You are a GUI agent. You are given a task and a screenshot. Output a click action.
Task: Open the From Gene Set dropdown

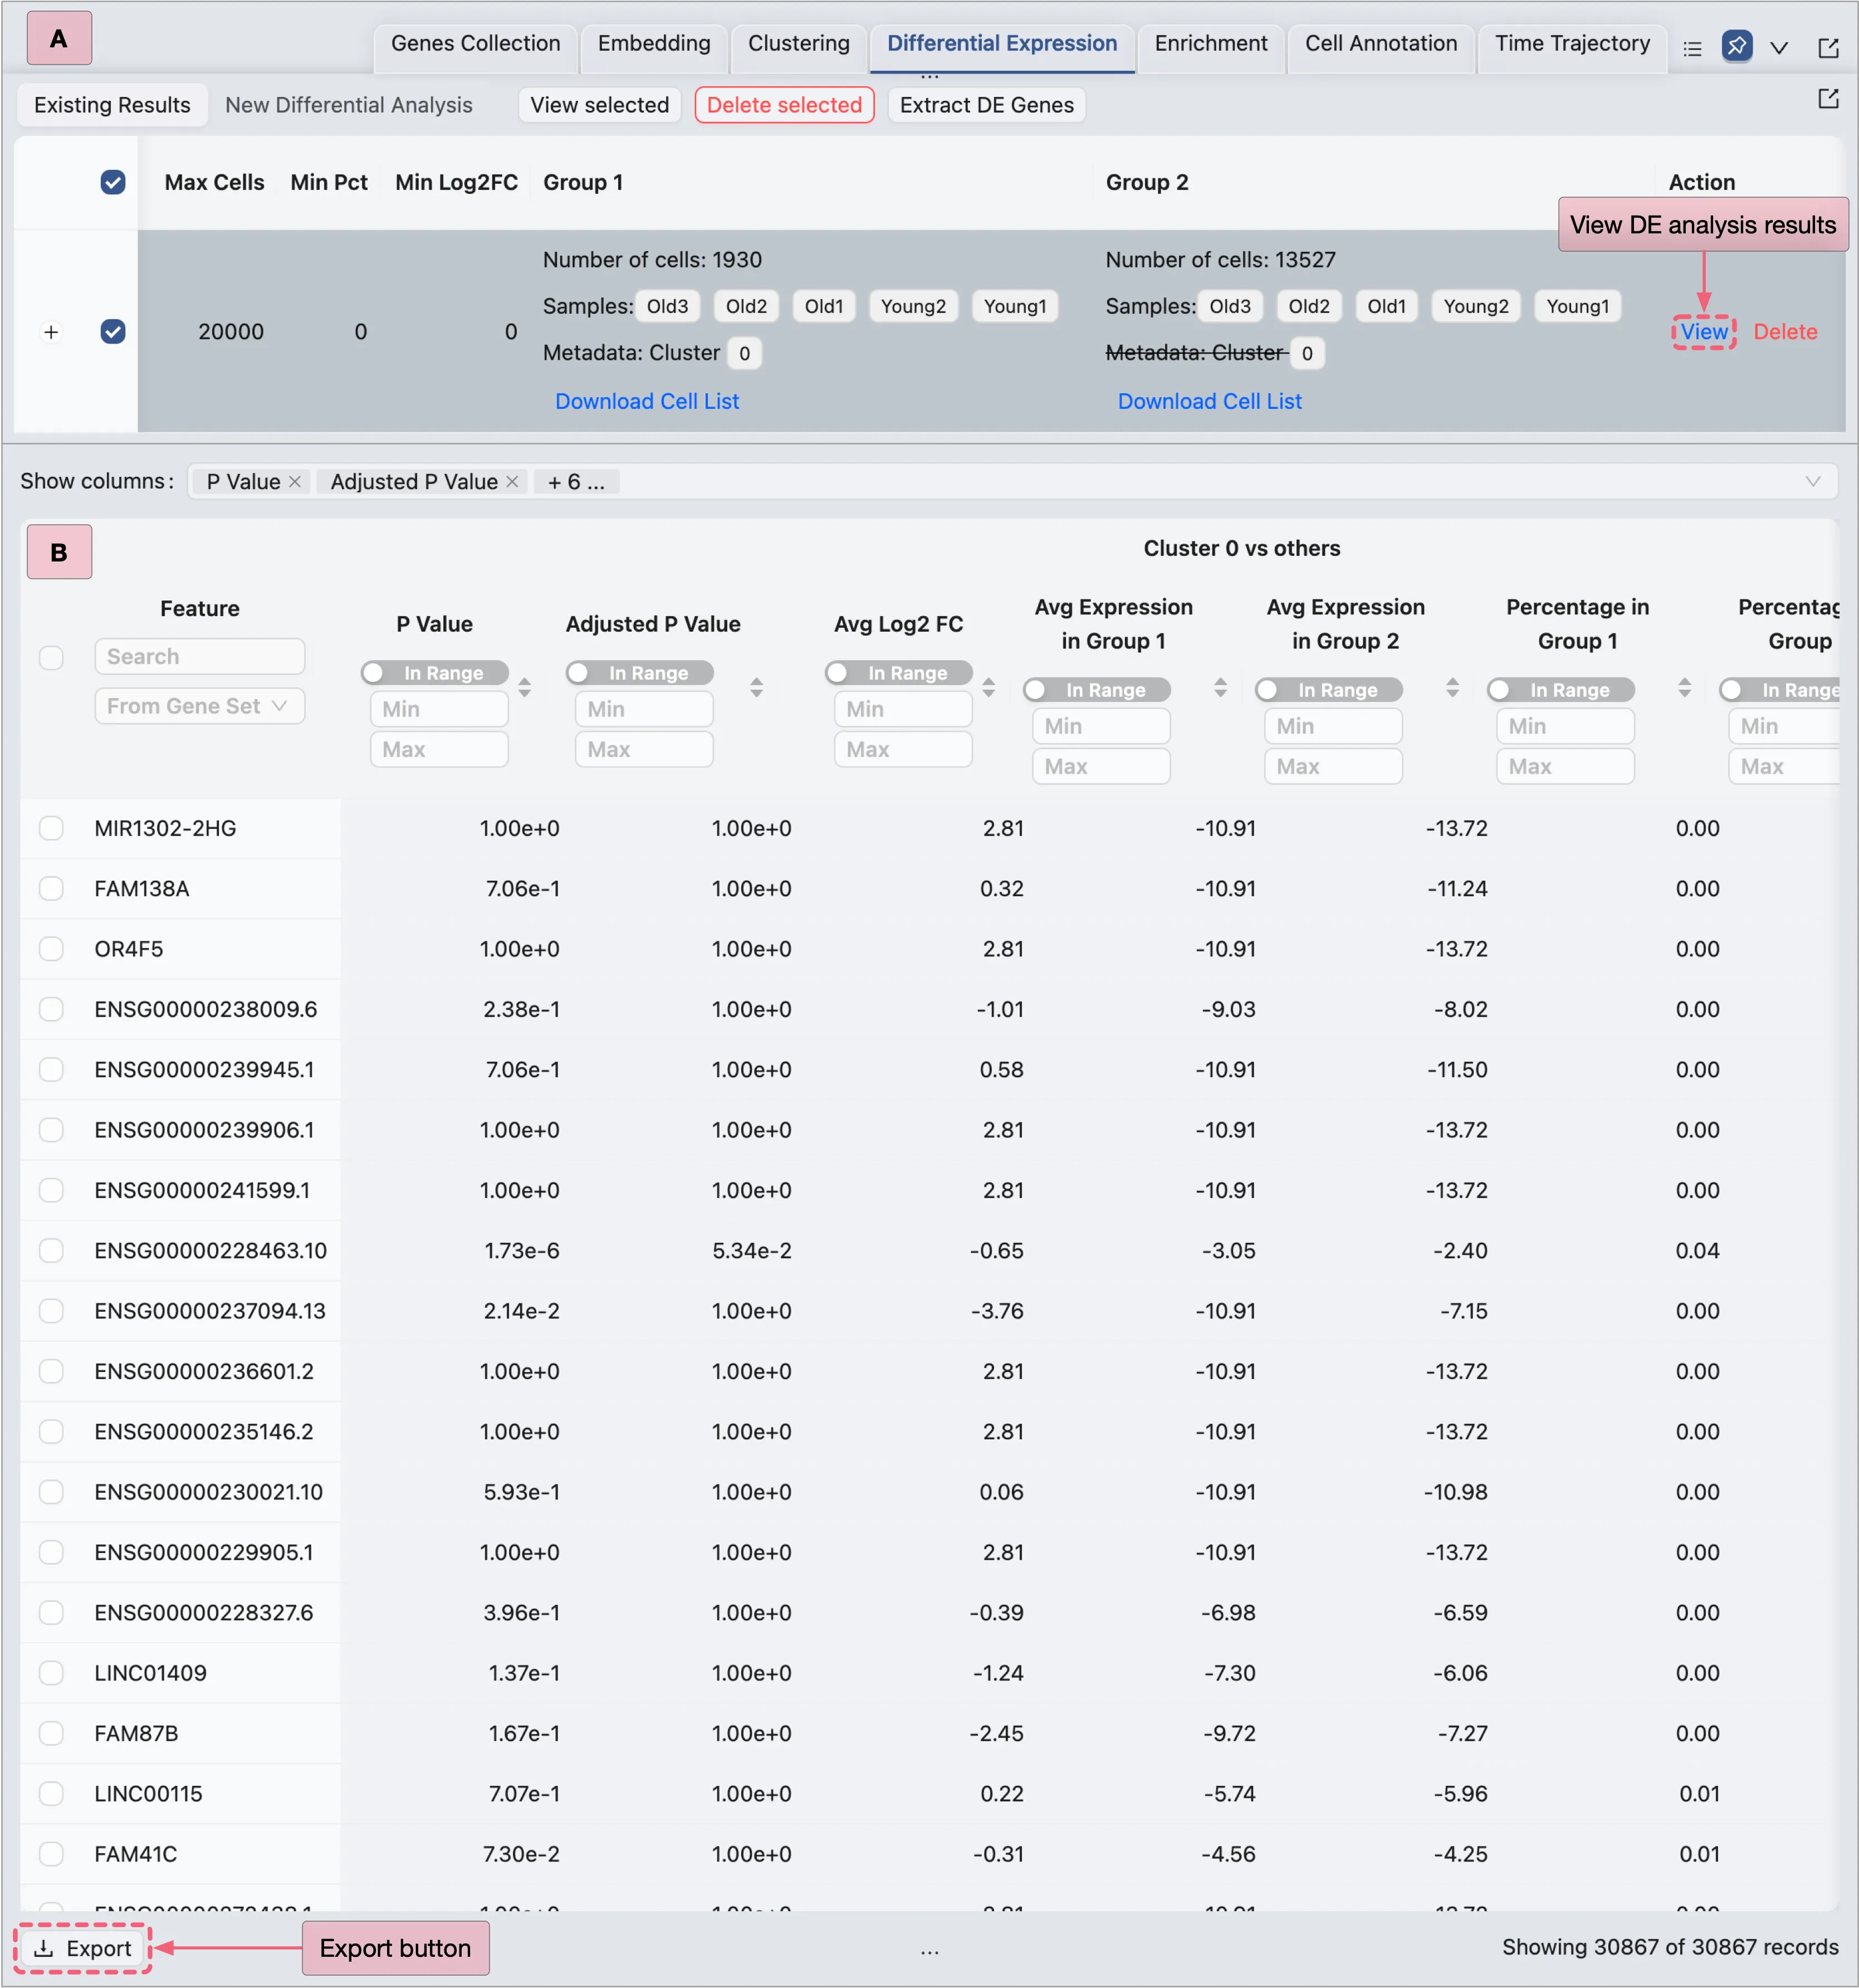199,706
